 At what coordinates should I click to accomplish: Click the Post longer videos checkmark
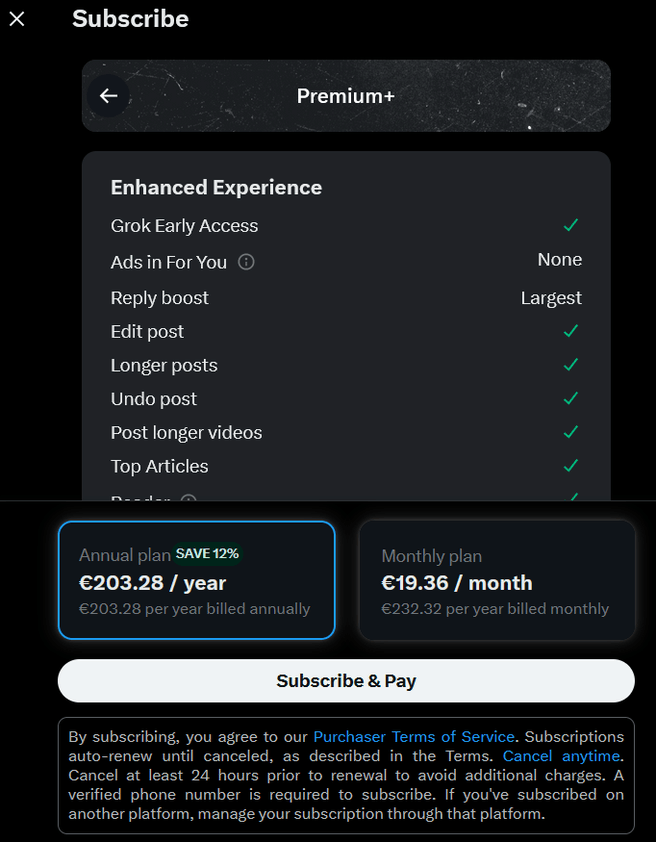point(571,433)
